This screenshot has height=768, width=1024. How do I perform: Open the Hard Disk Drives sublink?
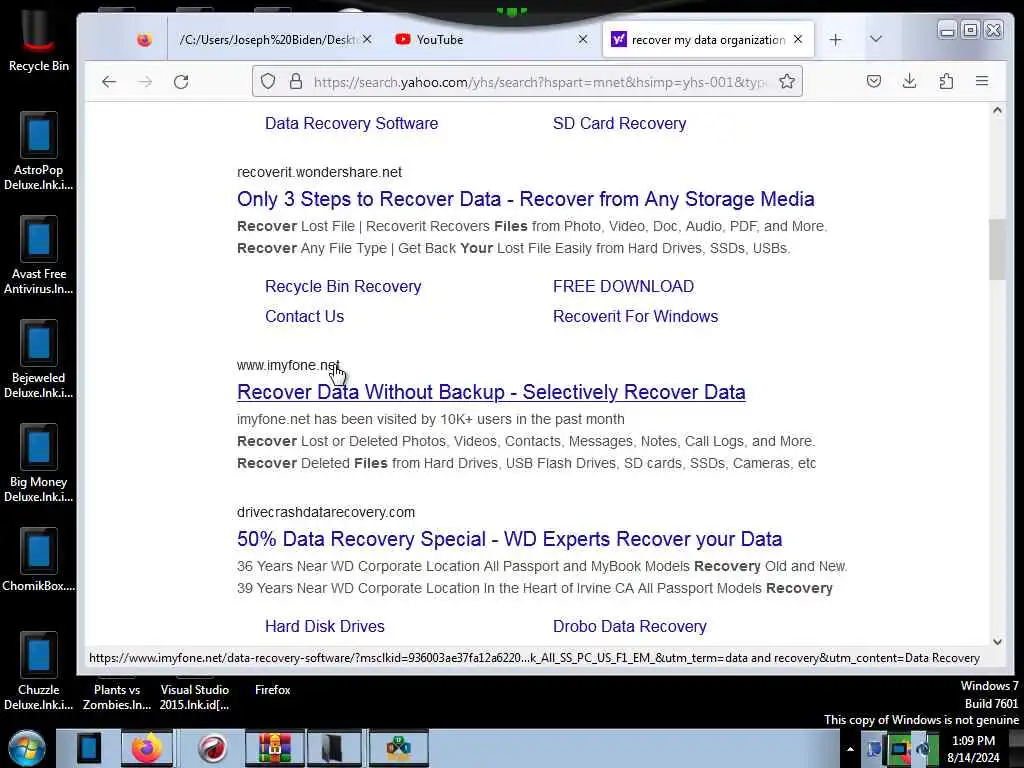click(x=325, y=626)
